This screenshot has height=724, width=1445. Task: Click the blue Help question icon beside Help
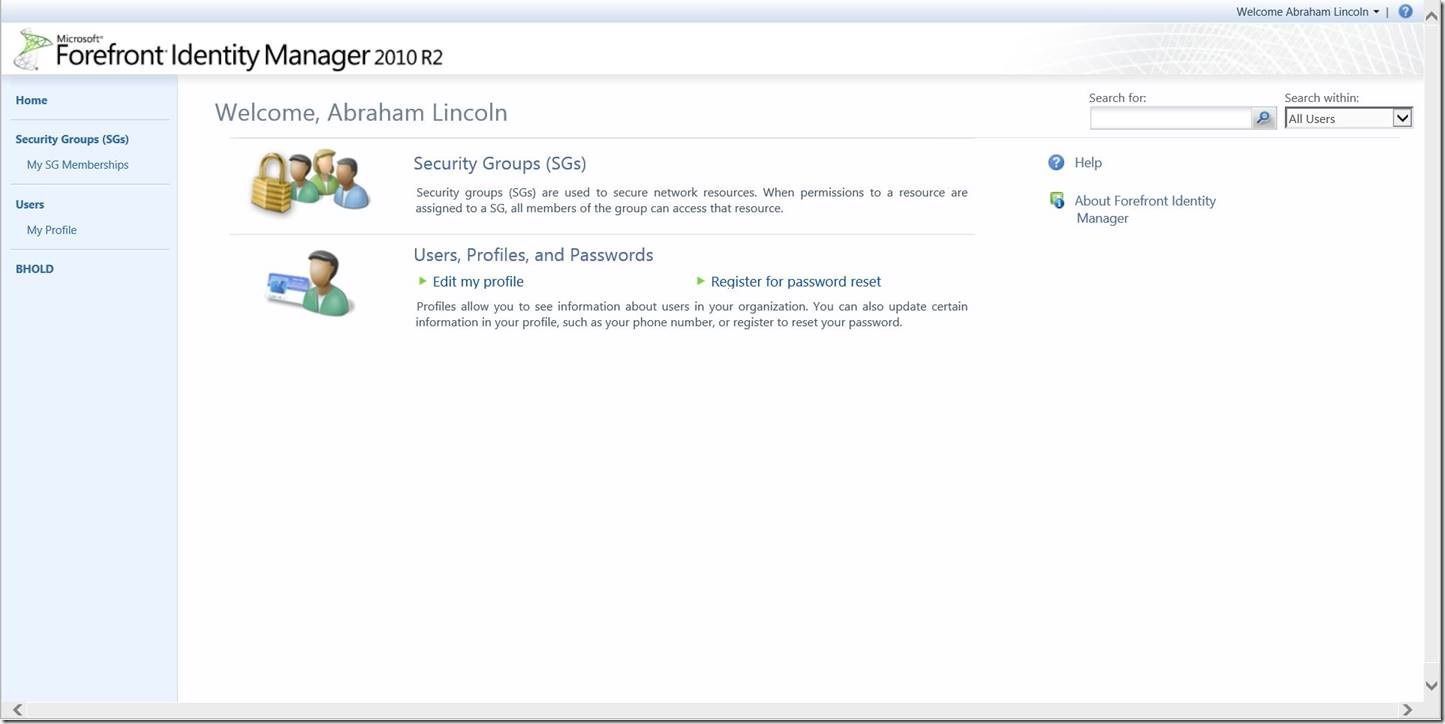1056,163
